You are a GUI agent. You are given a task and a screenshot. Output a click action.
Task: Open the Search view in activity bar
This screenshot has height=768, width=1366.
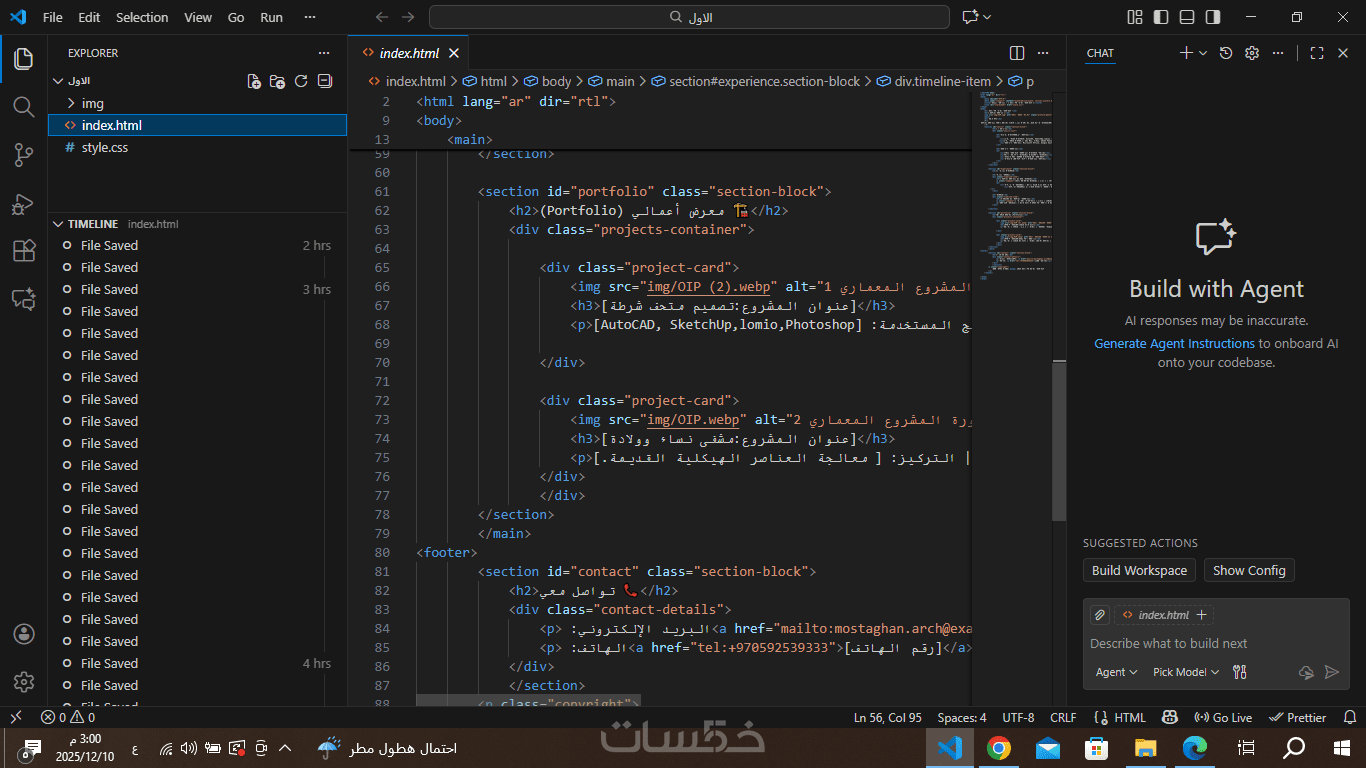coord(24,106)
